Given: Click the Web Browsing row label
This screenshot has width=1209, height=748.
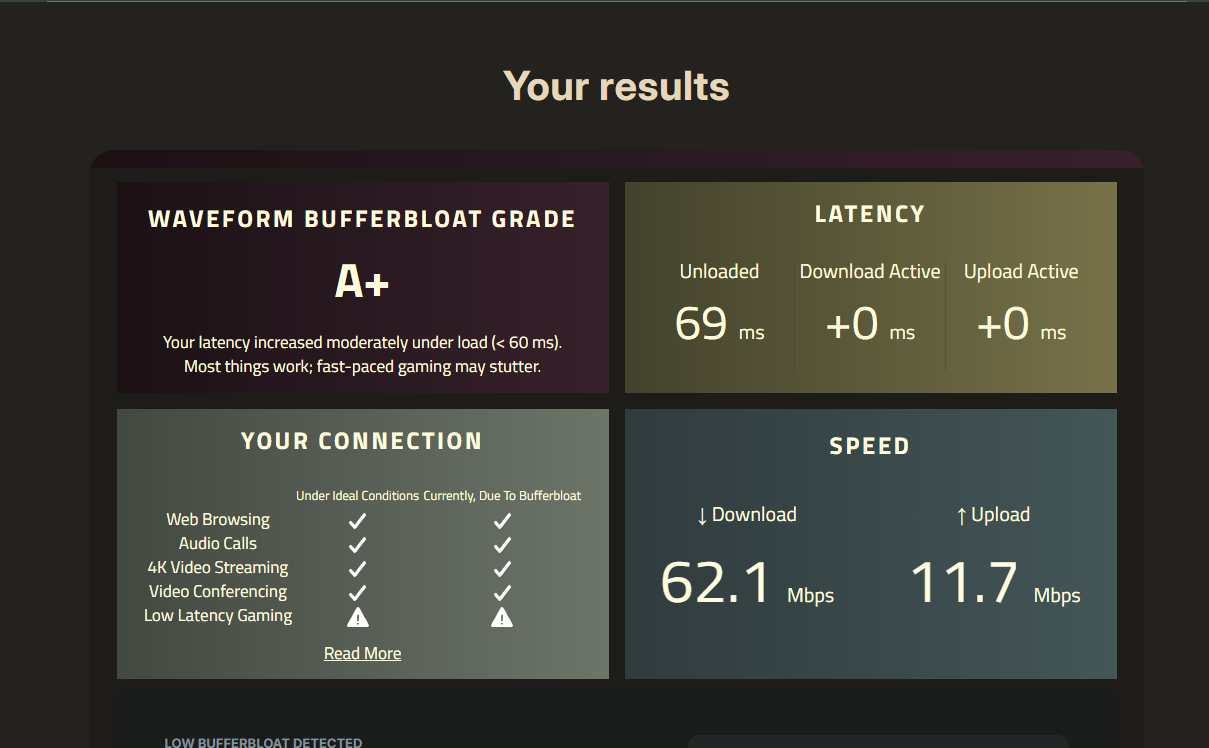Looking at the screenshot, I should coord(218,520).
